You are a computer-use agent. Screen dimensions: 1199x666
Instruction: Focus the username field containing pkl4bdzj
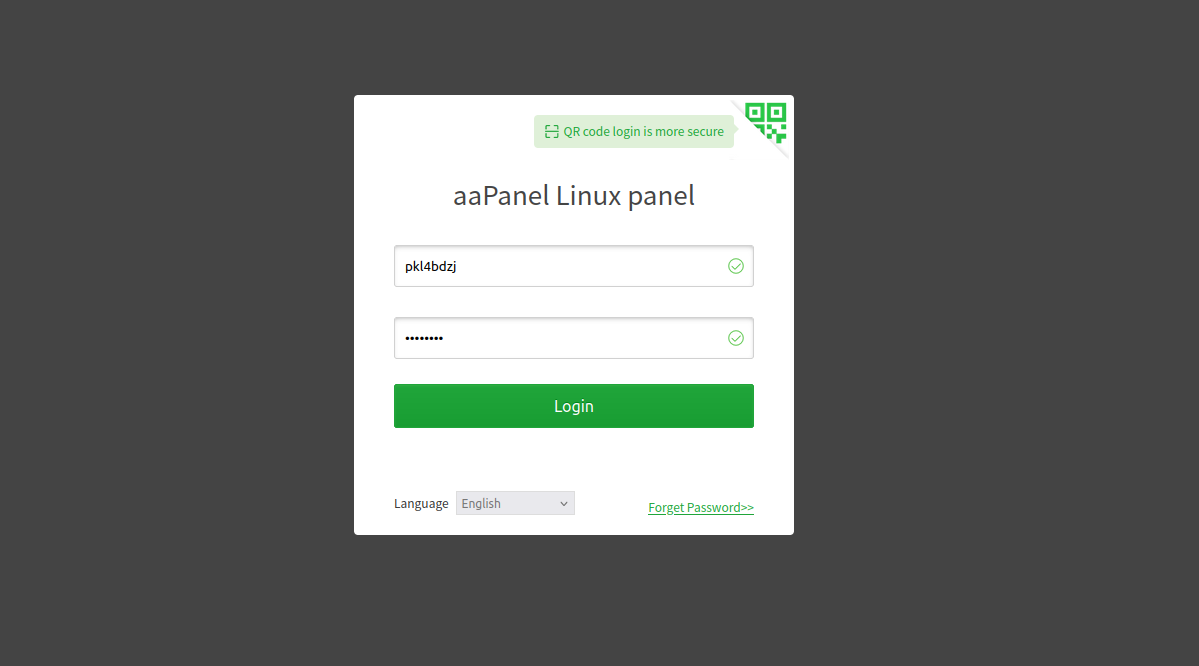[574, 266]
